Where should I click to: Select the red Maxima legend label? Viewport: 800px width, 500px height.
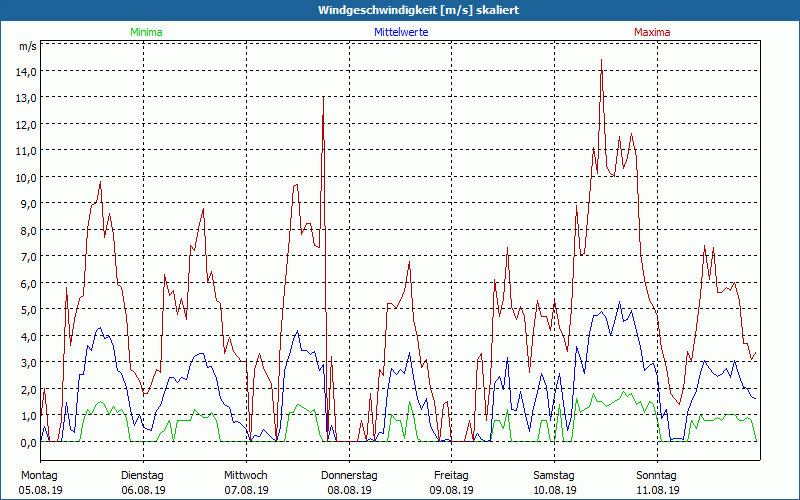pos(652,32)
